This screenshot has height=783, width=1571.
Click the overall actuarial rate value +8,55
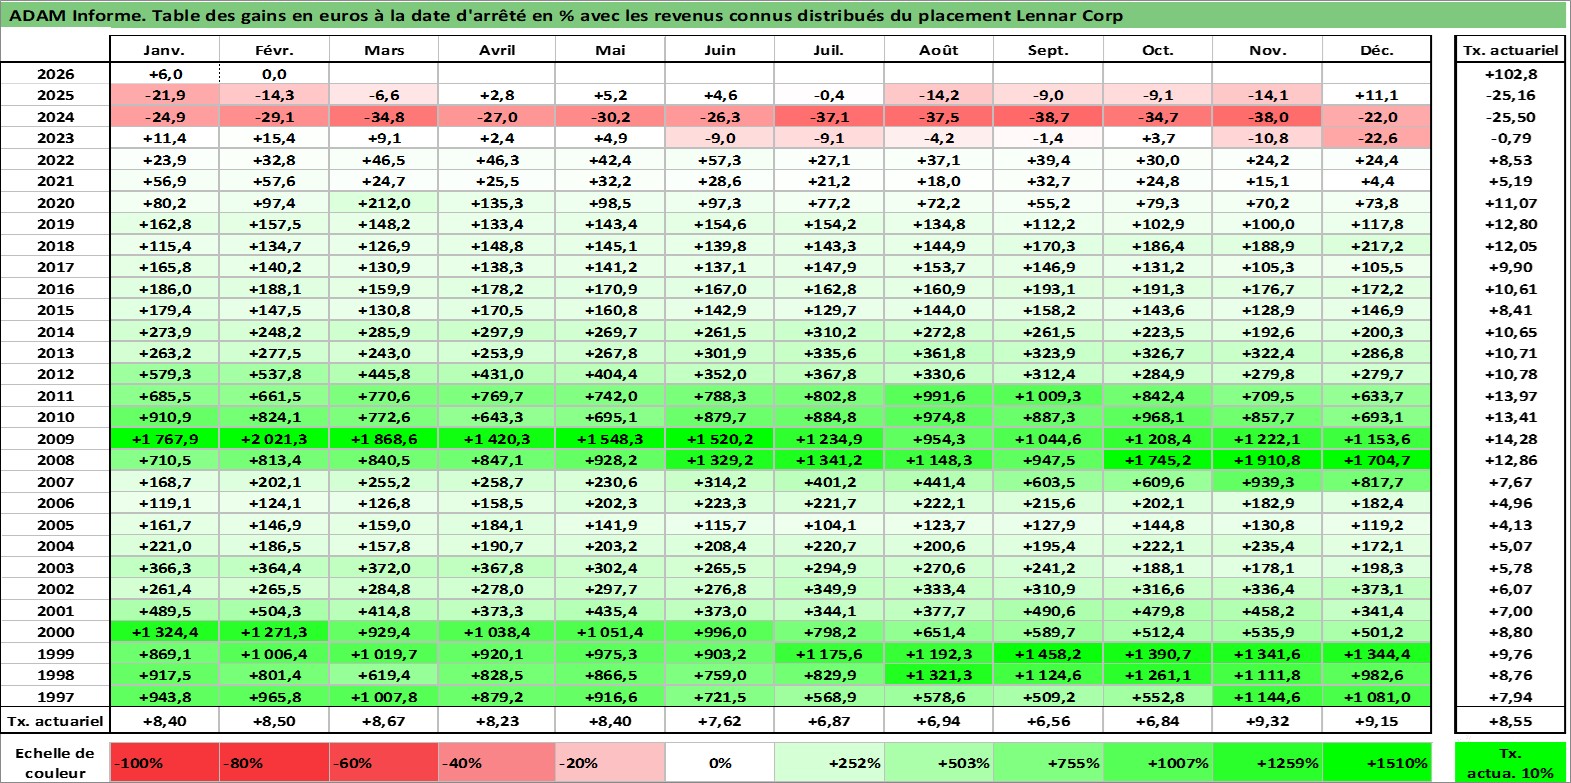1510,720
